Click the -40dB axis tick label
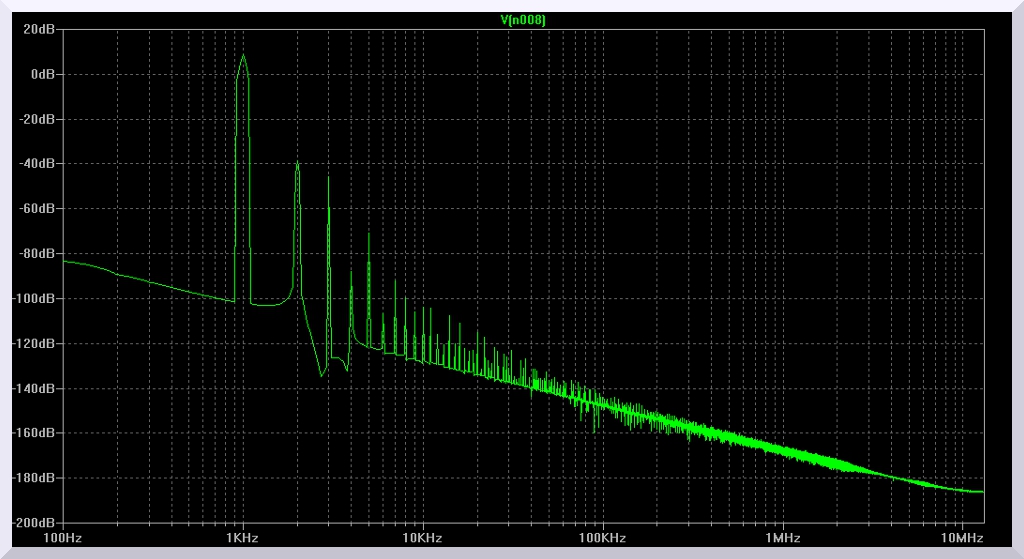 coord(38,164)
